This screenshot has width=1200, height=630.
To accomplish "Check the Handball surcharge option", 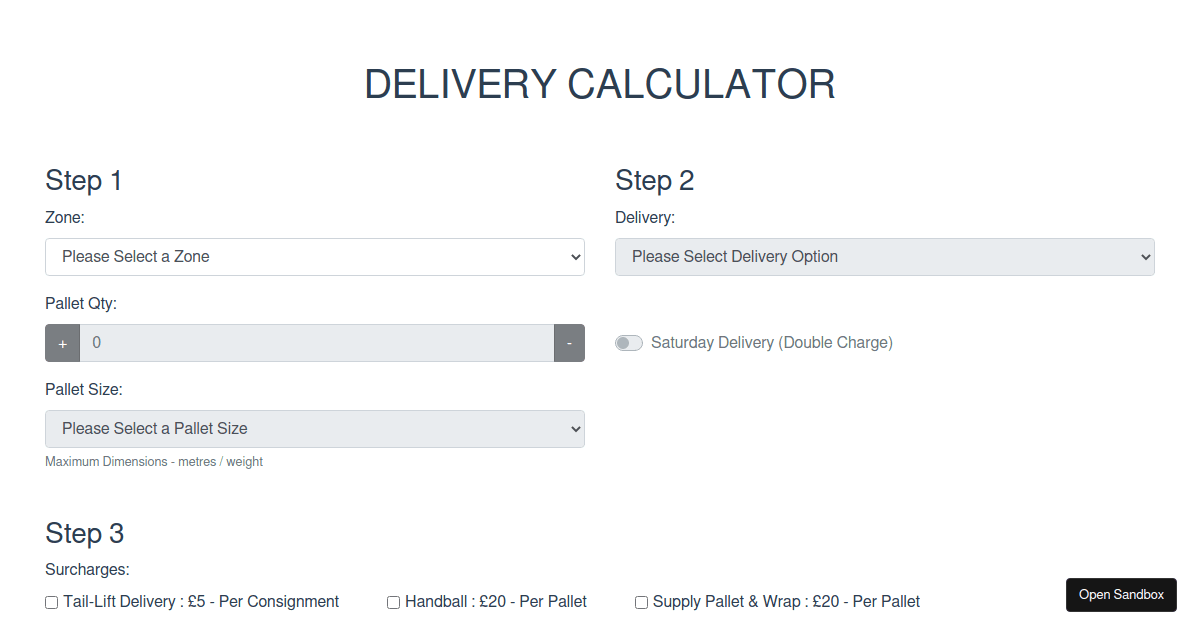I will point(393,602).
